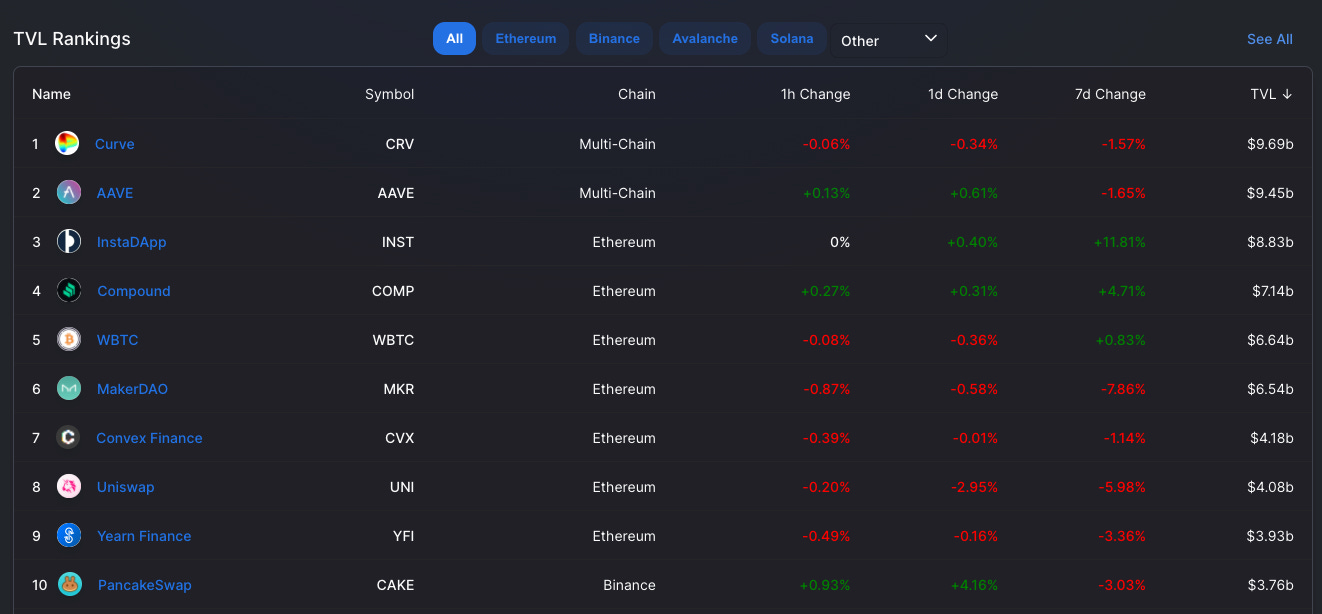
Task: Click the +0.93% 1h change value
Action: tap(826, 585)
